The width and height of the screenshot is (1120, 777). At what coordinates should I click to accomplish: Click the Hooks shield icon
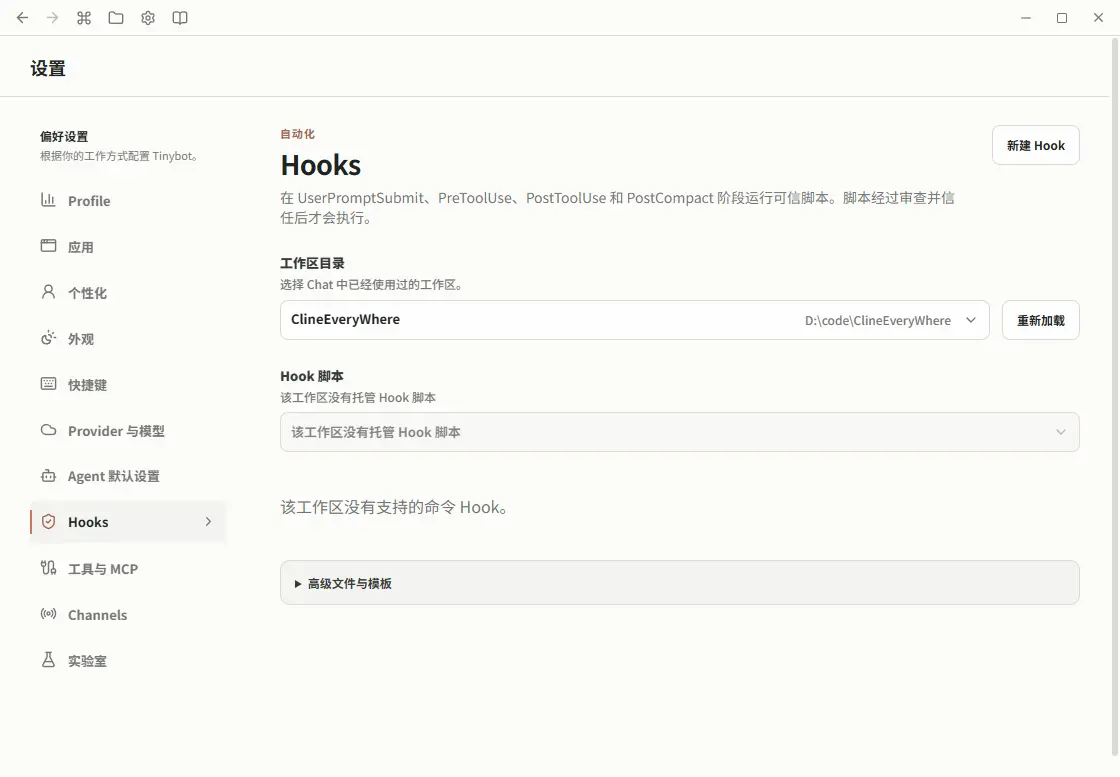pyautogui.click(x=48, y=521)
